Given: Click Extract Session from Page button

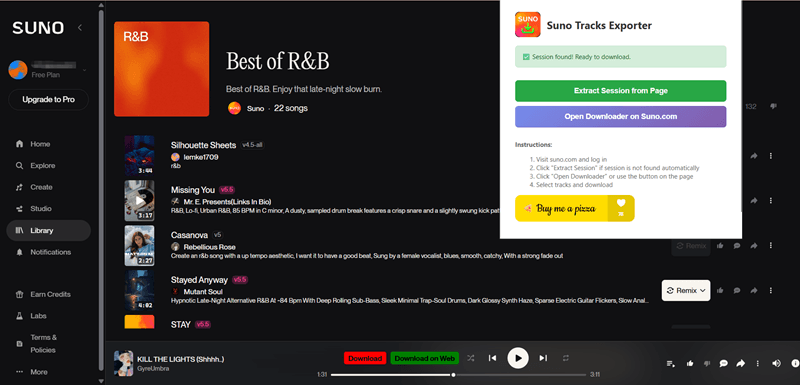Looking at the screenshot, I should [620, 91].
